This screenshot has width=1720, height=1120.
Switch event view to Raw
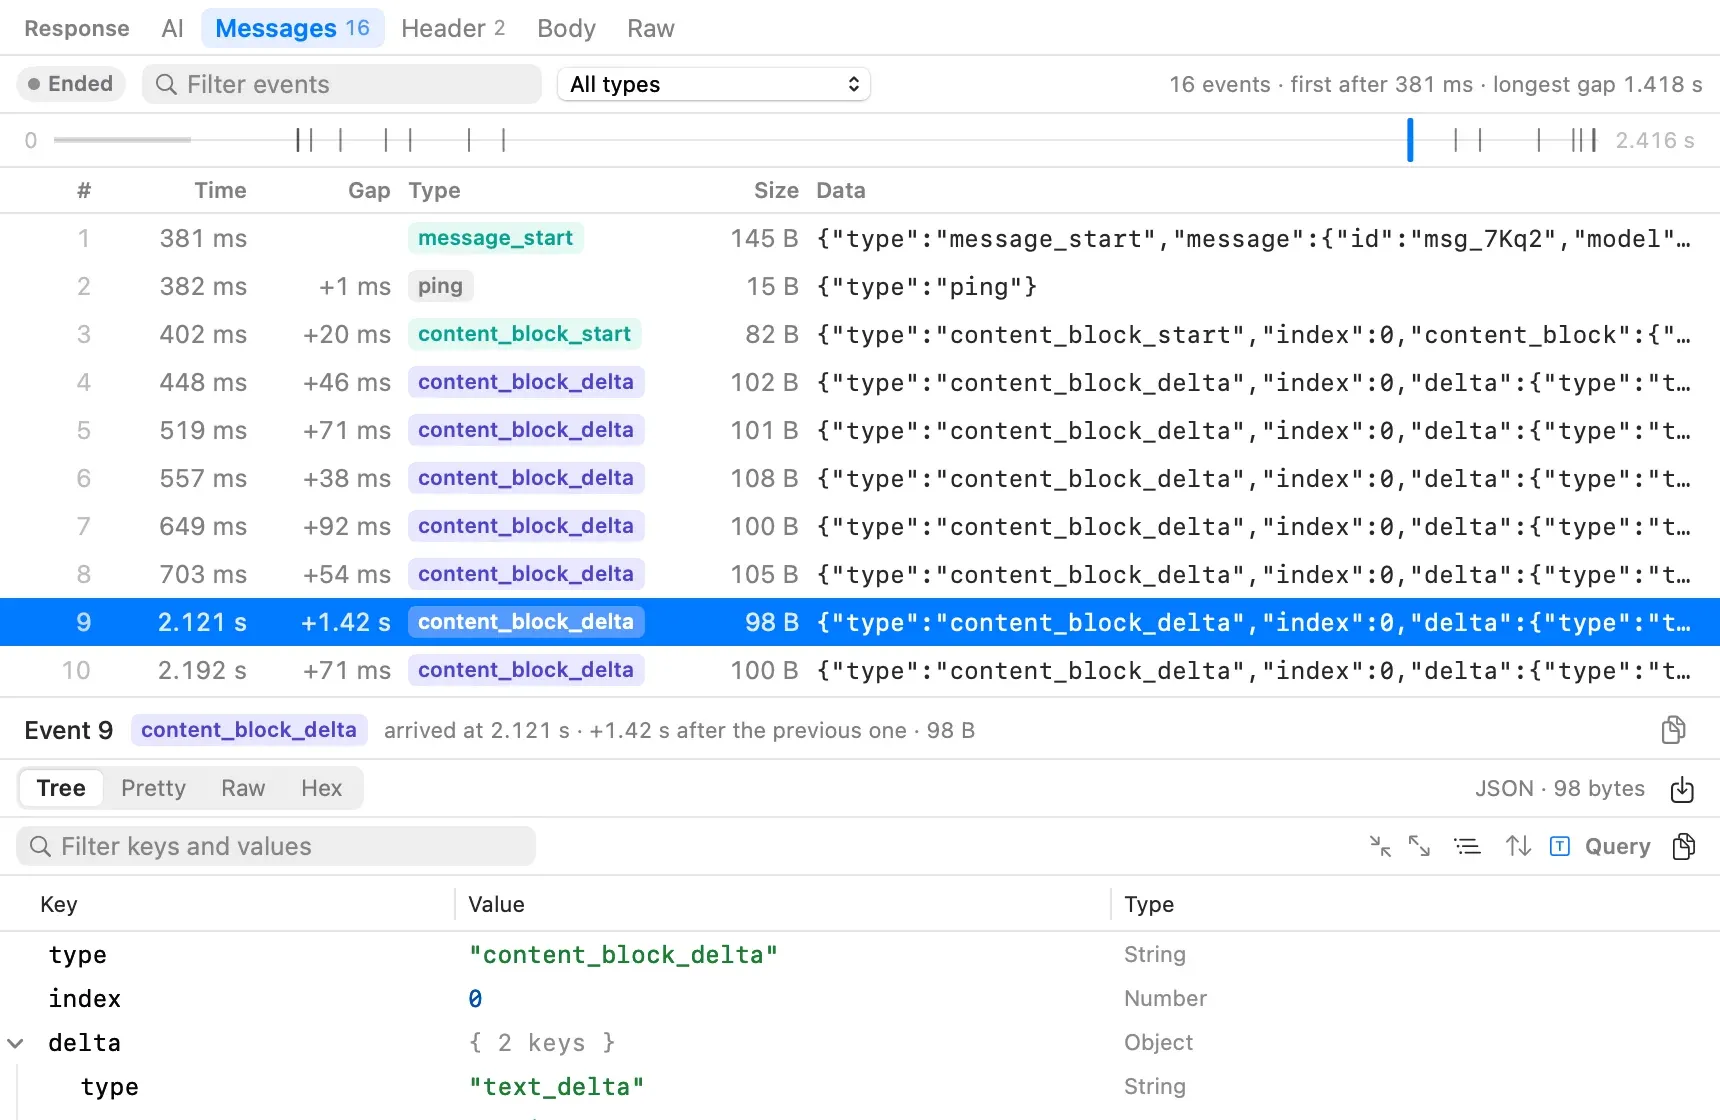coord(243,788)
